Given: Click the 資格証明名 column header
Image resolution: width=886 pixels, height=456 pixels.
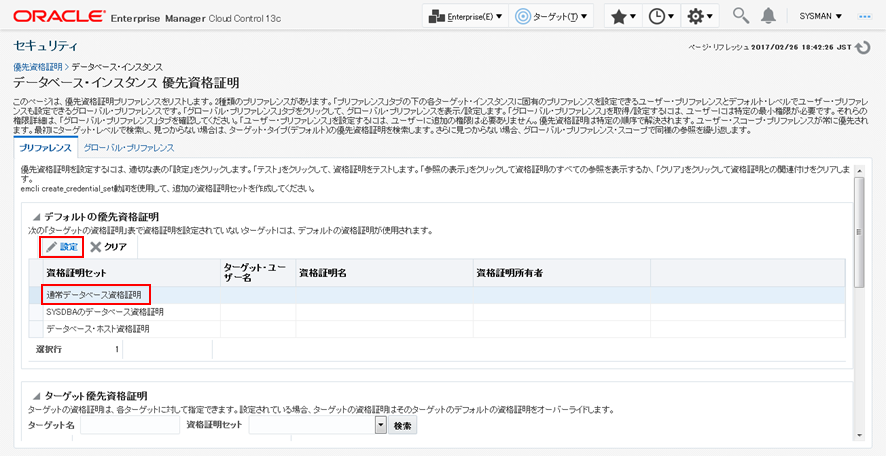Looking at the screenshot, I should coord(384,273).
